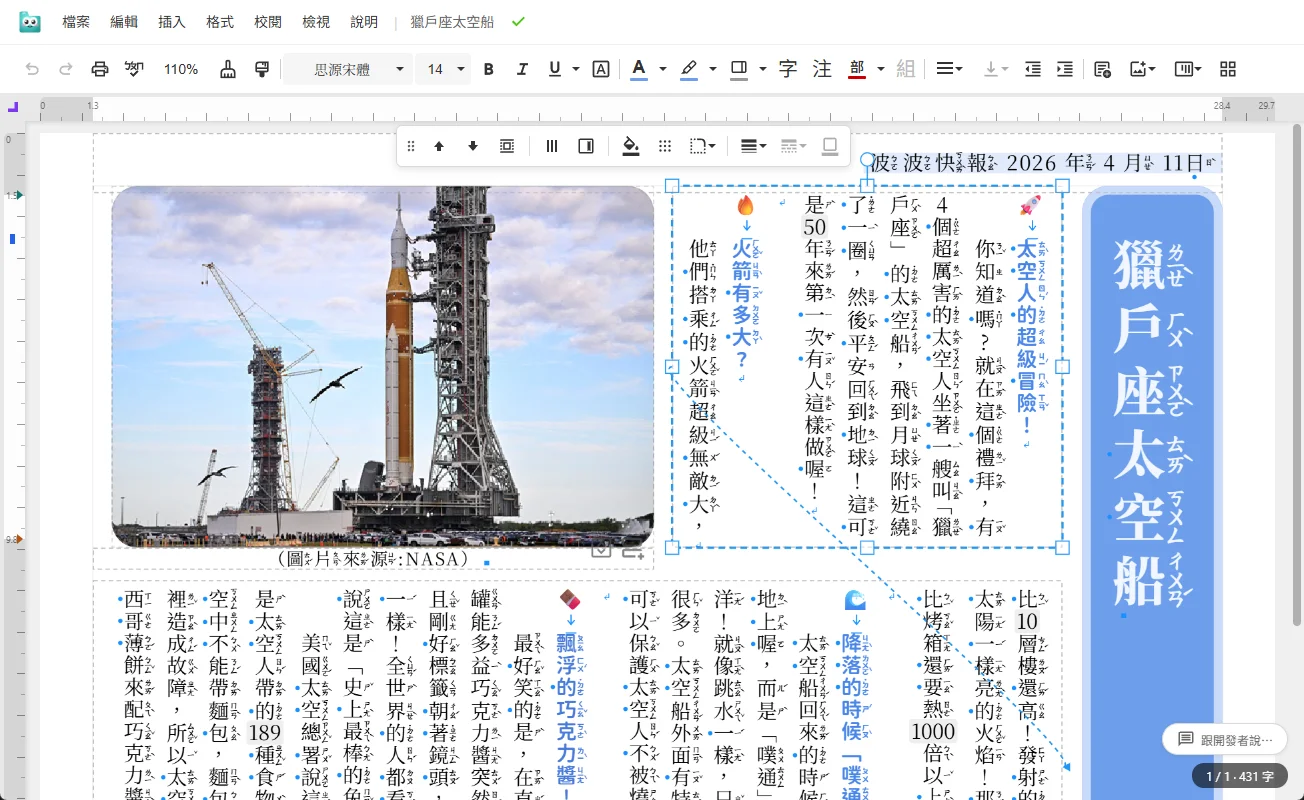Click the 波波快報 date header line
Screen dimensions: 1304x800
[x=1044, y=162]
